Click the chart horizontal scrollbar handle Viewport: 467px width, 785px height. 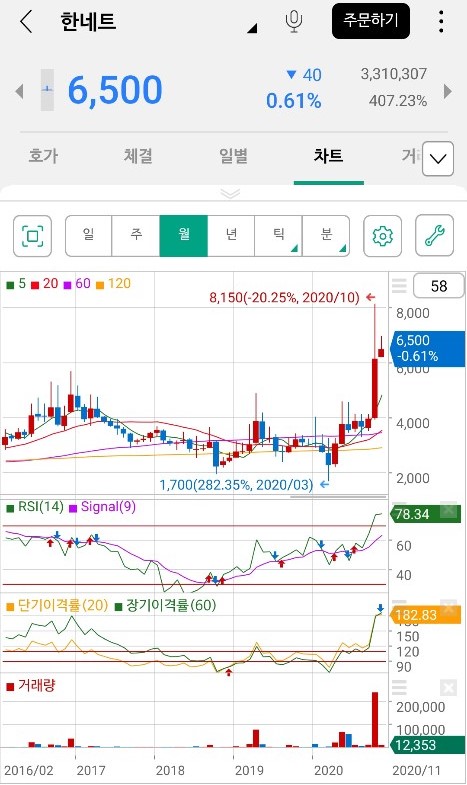(x=339, y=497)
